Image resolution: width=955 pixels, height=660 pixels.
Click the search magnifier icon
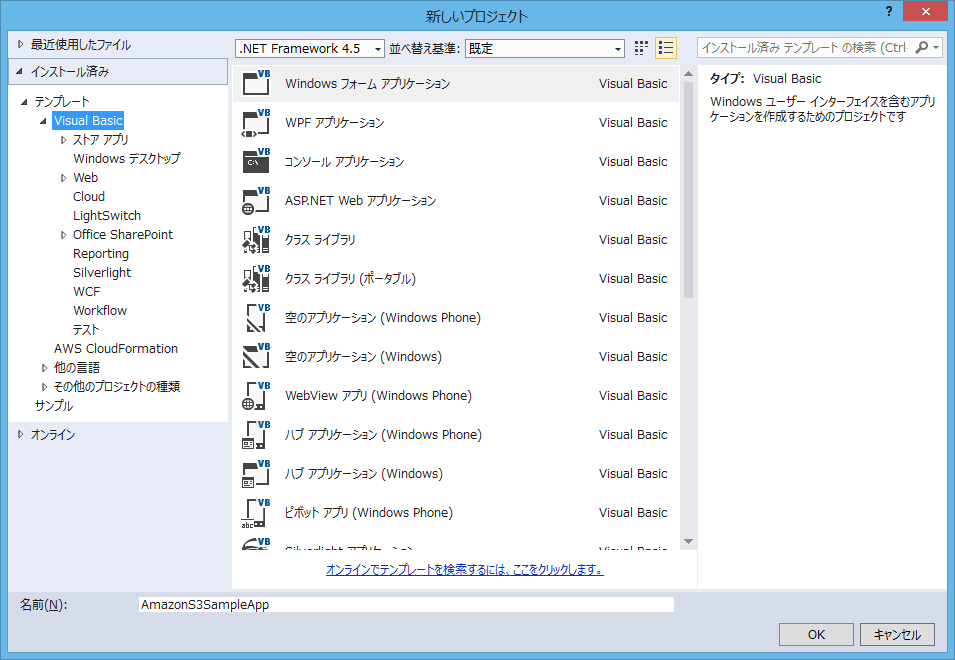click(x=922, y=47)
